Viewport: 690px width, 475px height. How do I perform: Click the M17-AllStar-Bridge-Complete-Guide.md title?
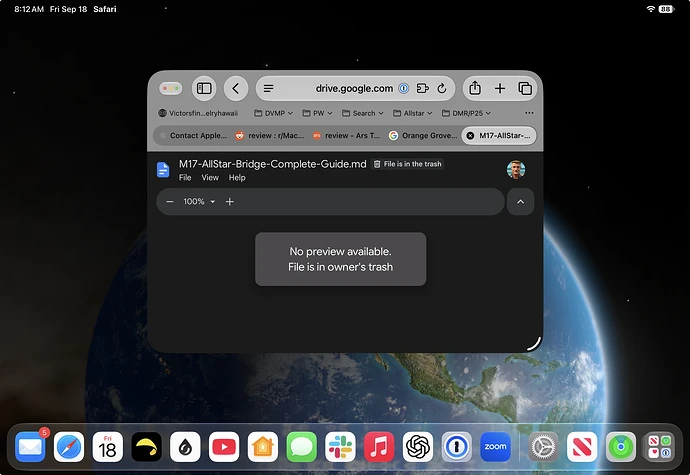point(272,164)
